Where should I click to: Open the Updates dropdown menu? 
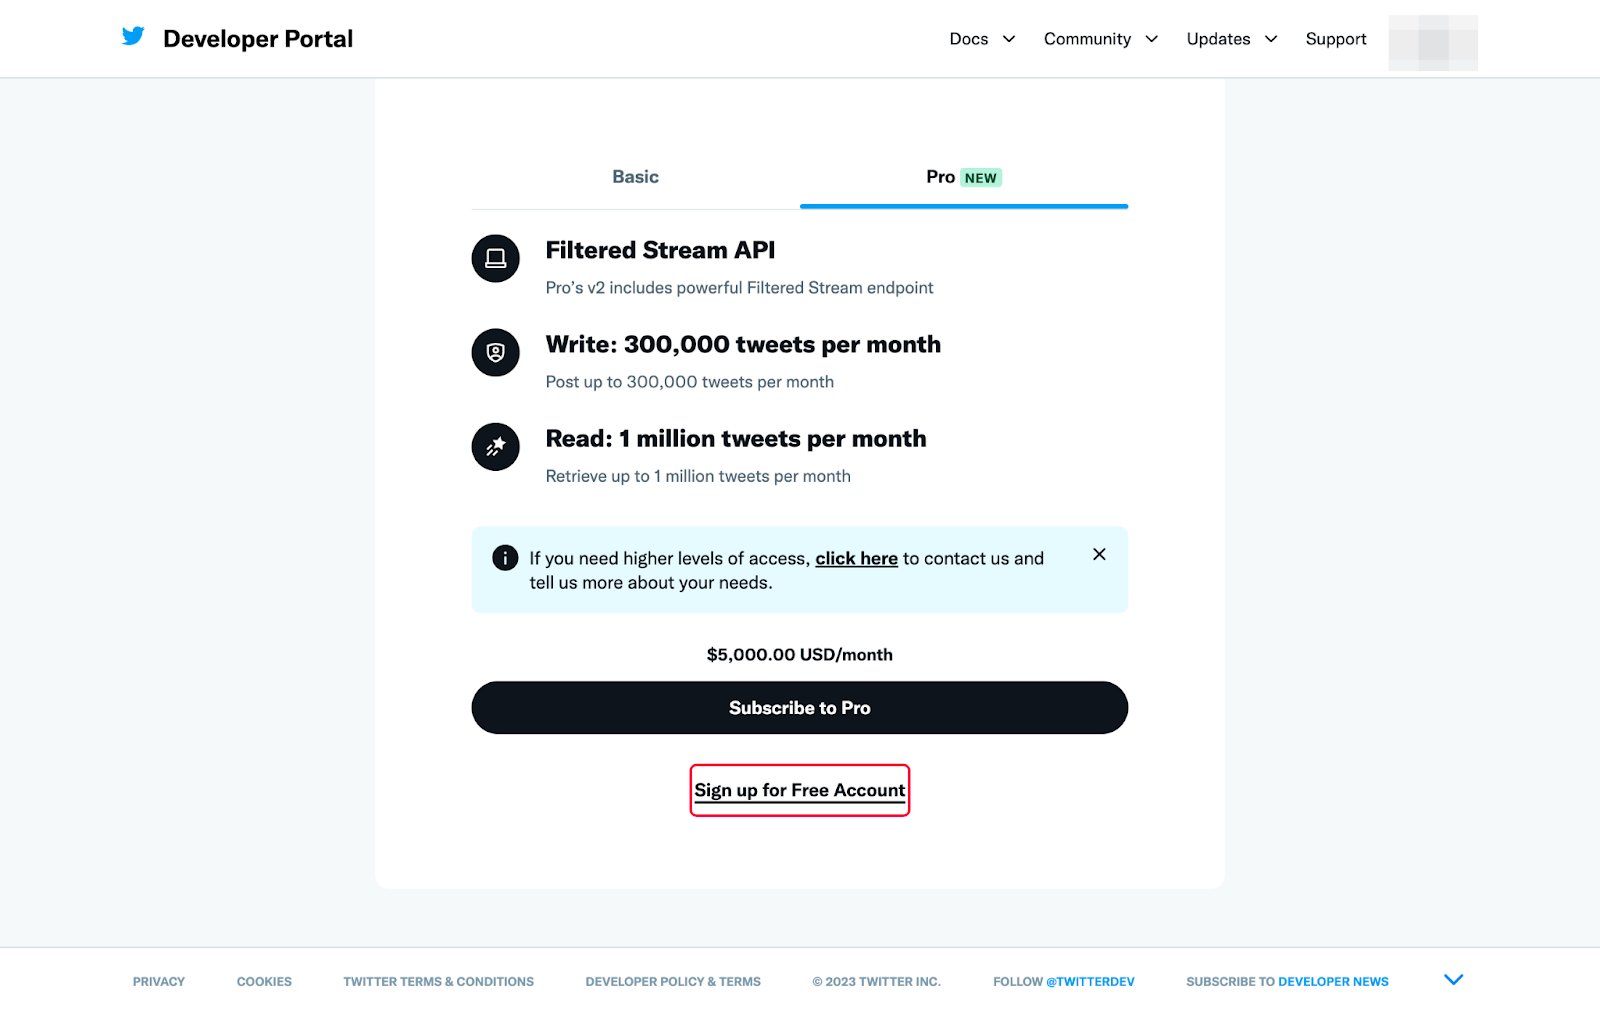pyautogui.click(x=1232, y=39)
